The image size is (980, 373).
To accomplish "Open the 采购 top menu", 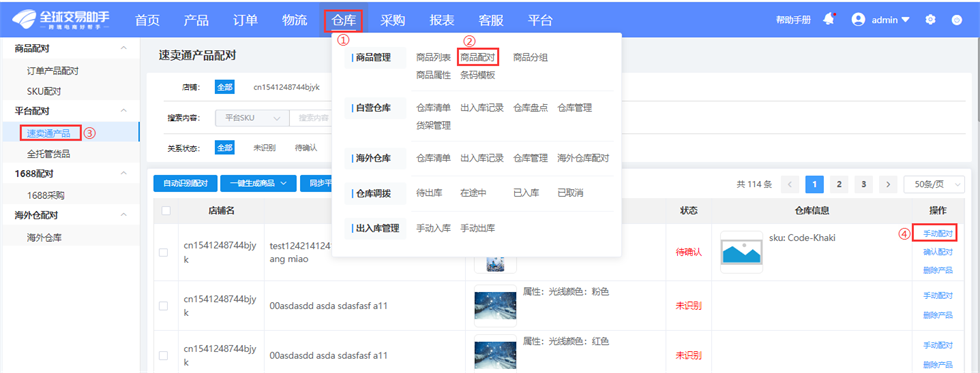I will click(393, 20).
